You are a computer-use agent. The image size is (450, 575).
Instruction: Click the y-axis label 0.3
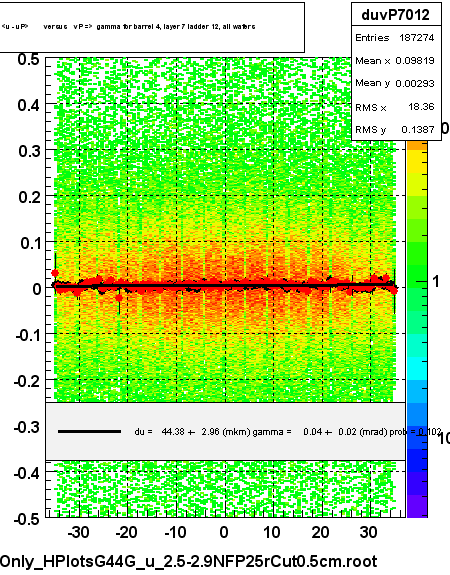29,151
